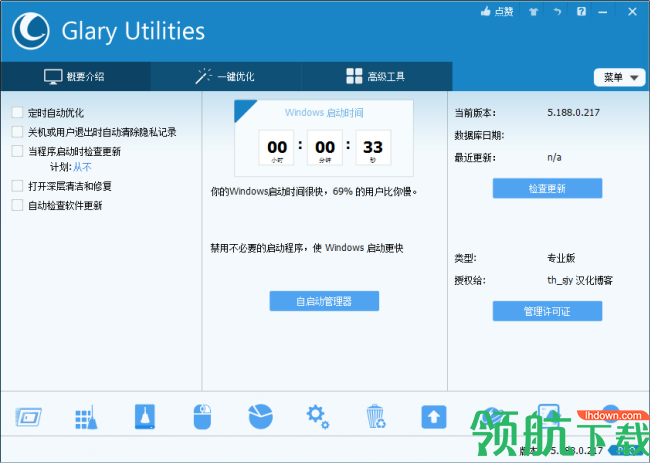The image size is (650, 463).
Task: Open the context menu manager mouse icon
Action: click(x=202, y=417)
